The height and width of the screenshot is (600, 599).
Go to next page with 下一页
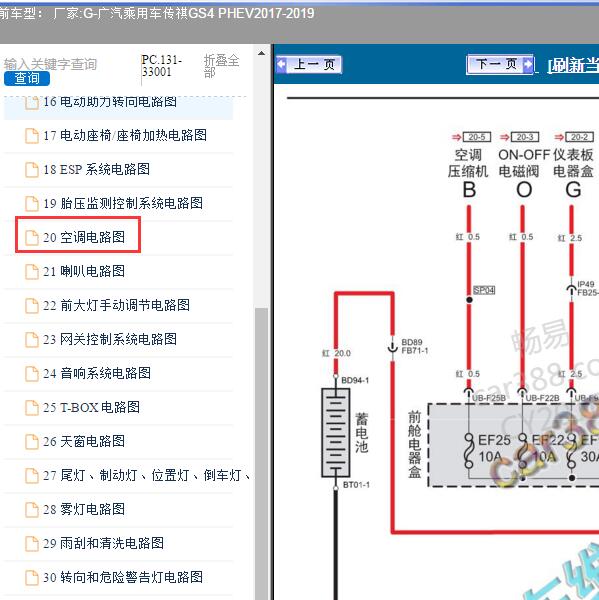(x=499, y=64)
